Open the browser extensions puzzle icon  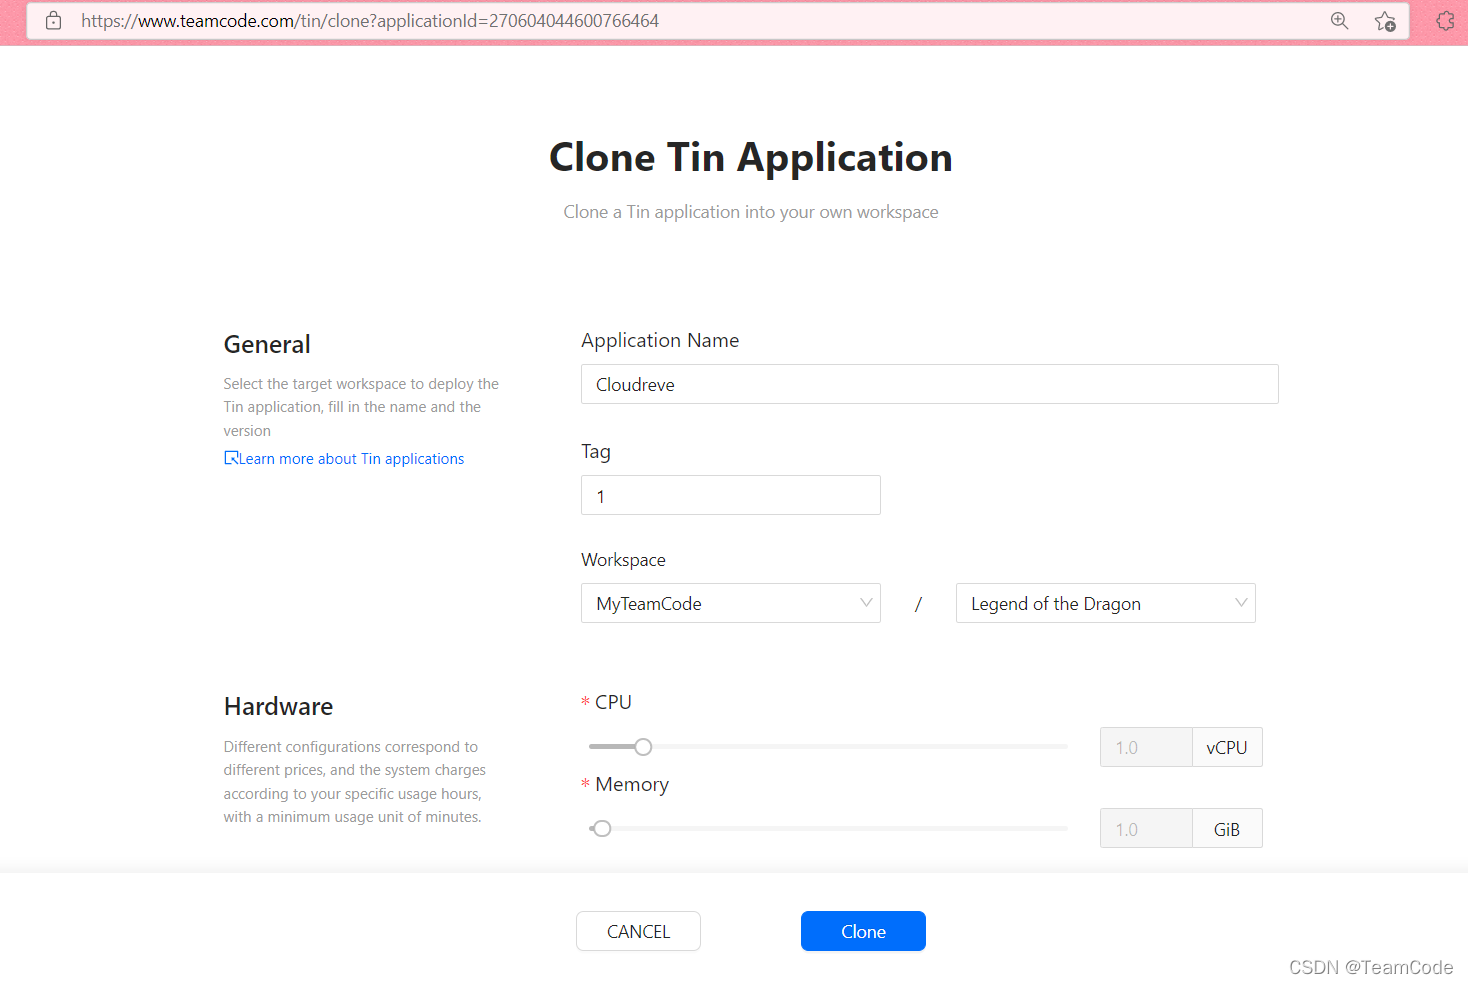[x=1446, y=21]
